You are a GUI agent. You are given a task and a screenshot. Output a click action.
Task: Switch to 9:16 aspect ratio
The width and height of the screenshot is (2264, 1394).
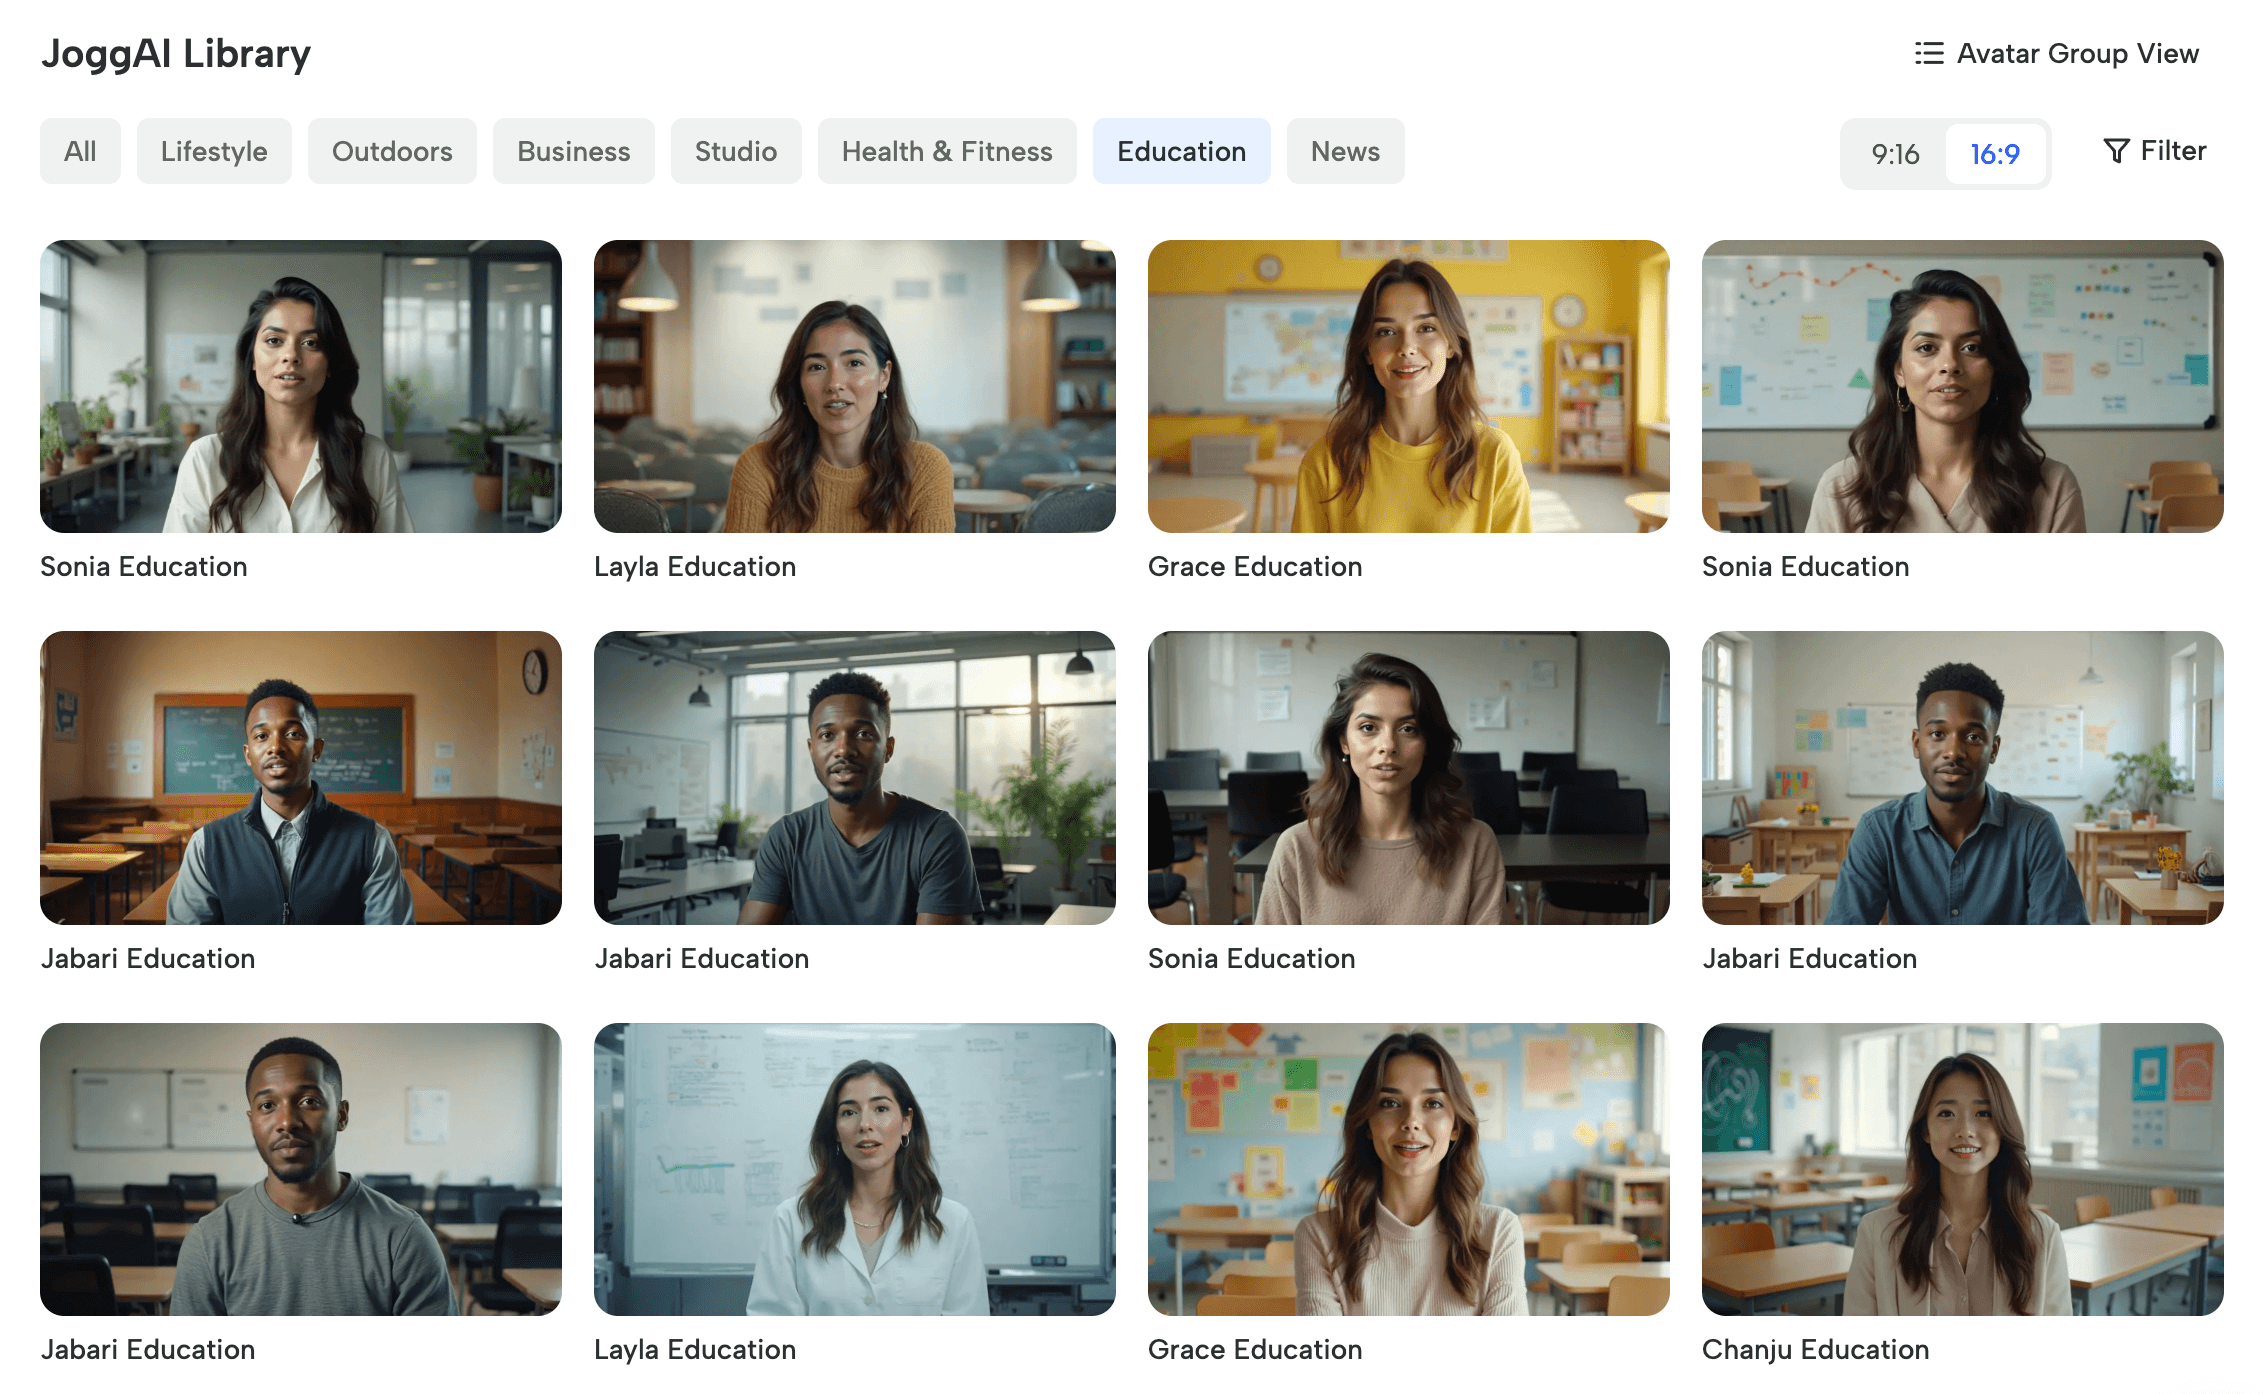point(1895,154)
